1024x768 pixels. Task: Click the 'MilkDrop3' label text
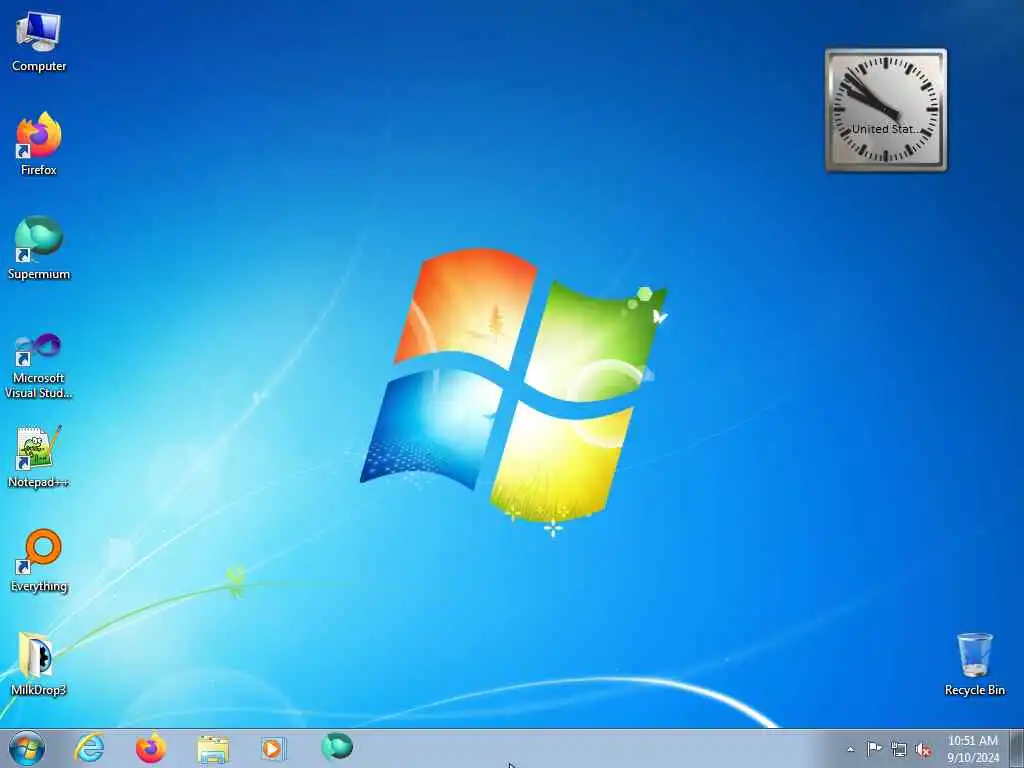(x=39, y=690)
